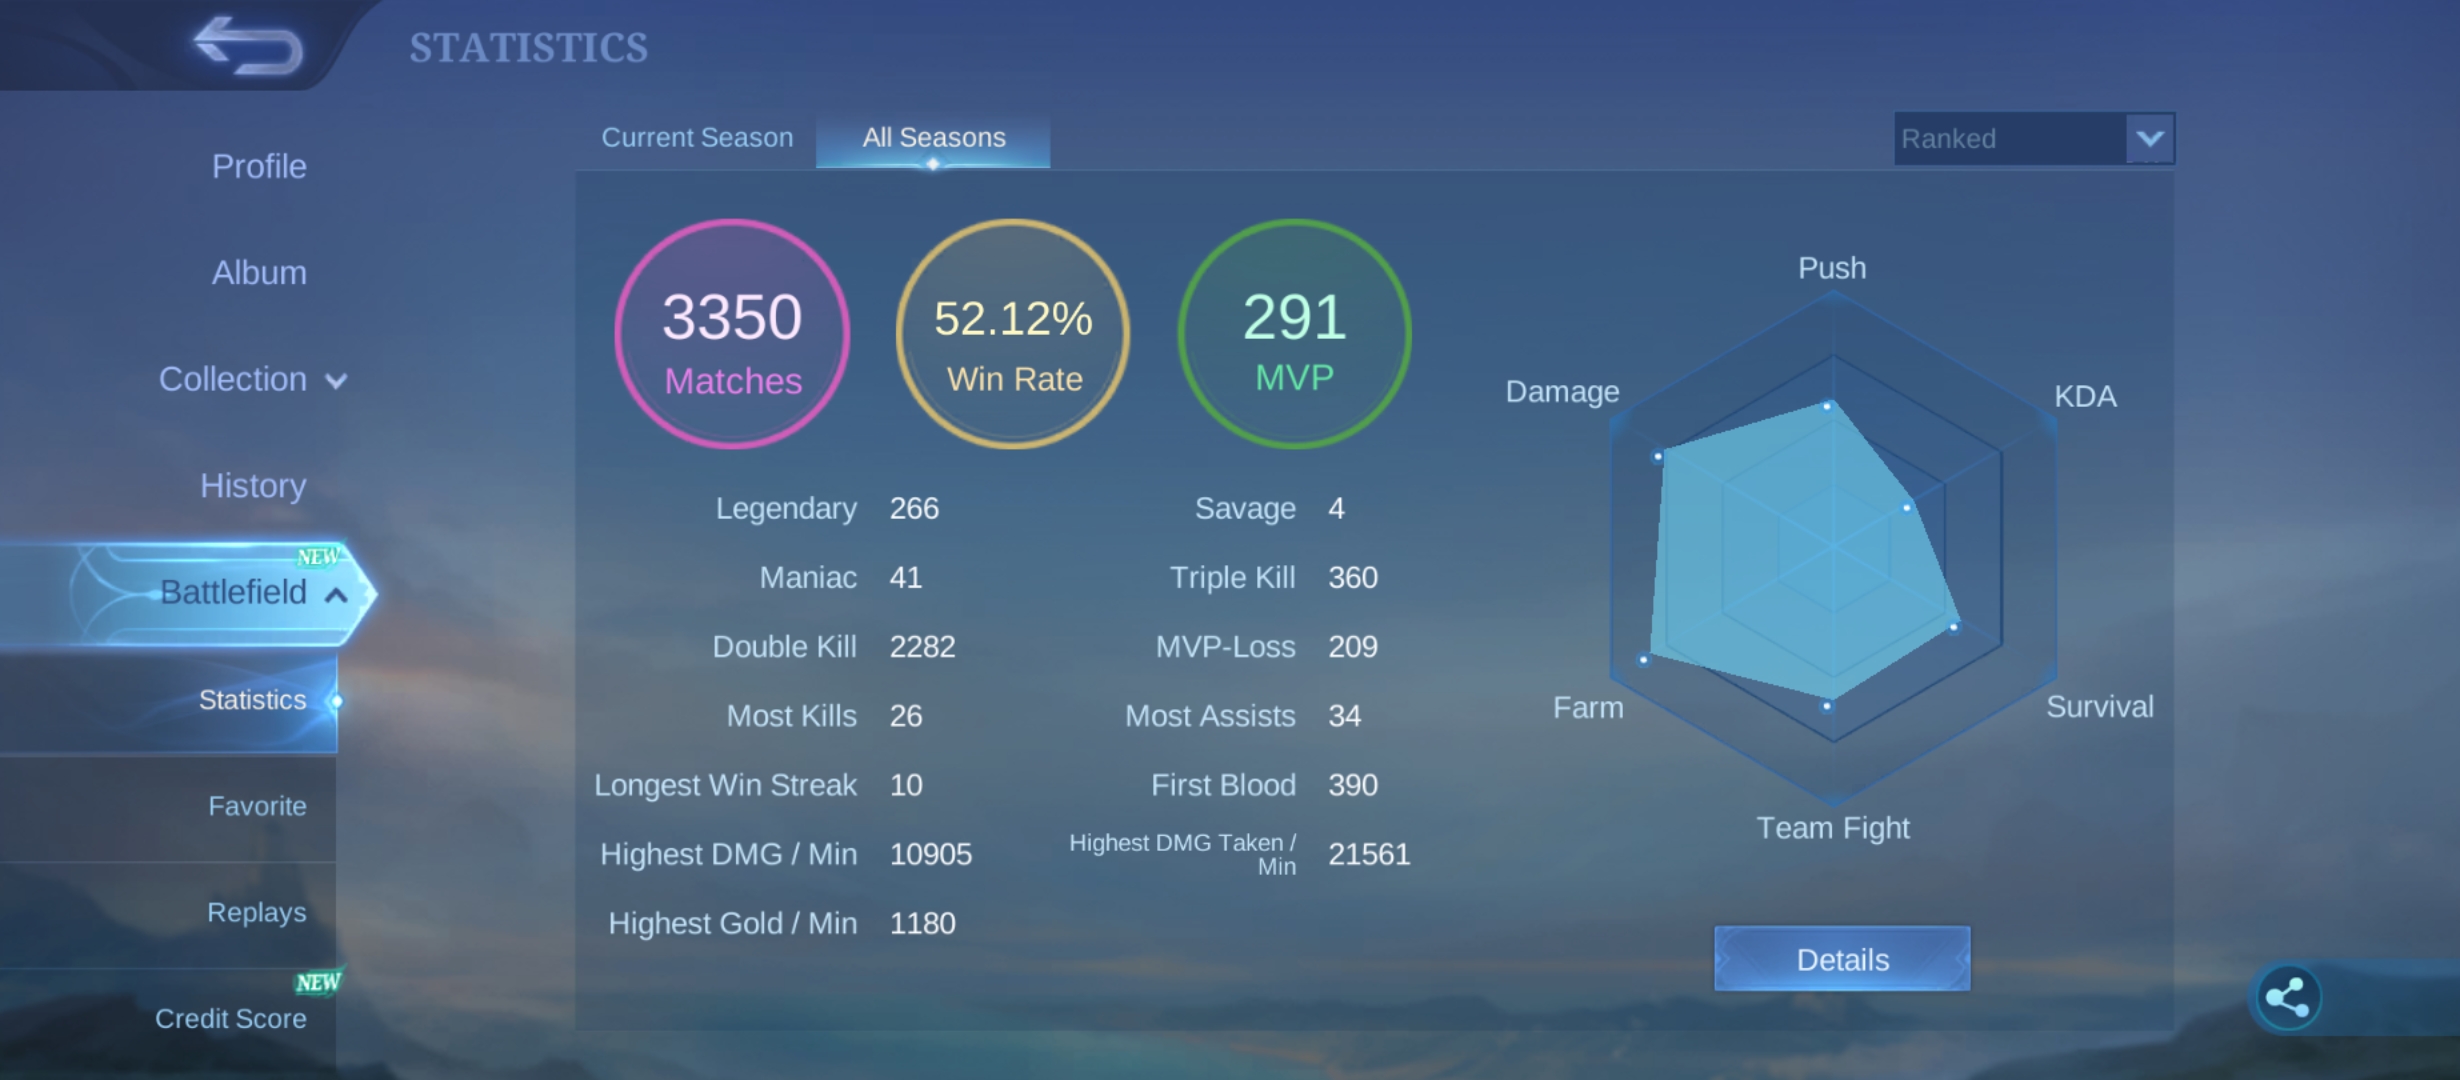Click the Ranked mode selector field
Screen dimensions: 2460x1080
[x=2034, y=138]
